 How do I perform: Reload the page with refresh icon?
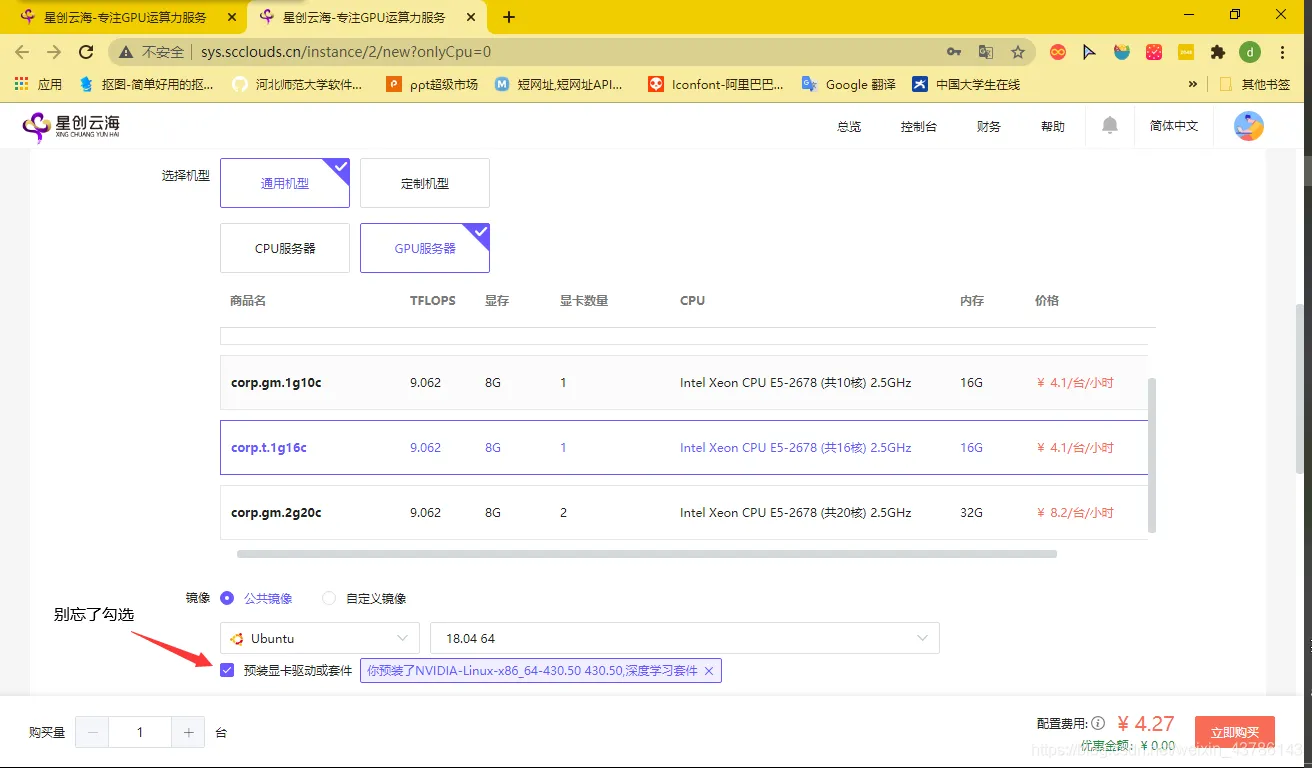86,52
